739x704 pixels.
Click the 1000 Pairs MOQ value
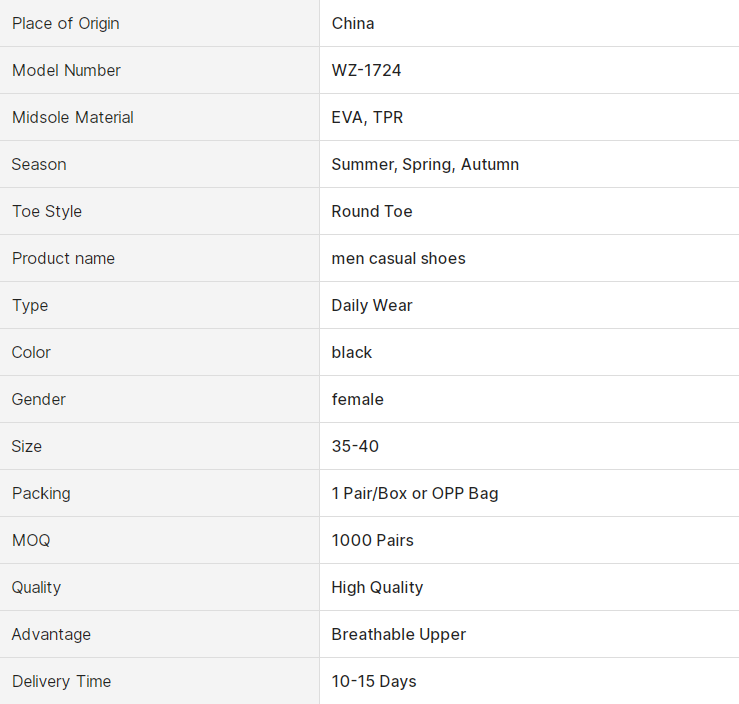pos(372,540)
